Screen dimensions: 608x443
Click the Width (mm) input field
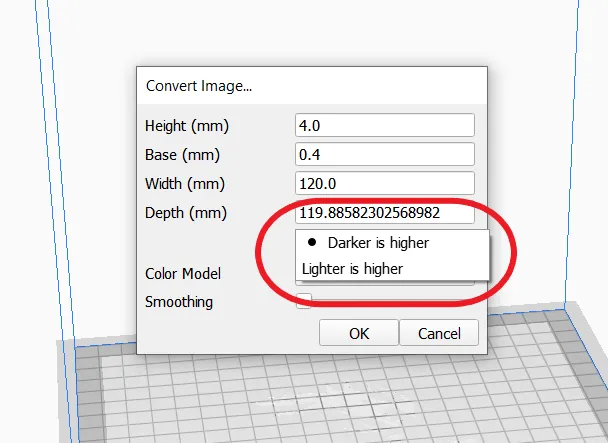point(385,183)
